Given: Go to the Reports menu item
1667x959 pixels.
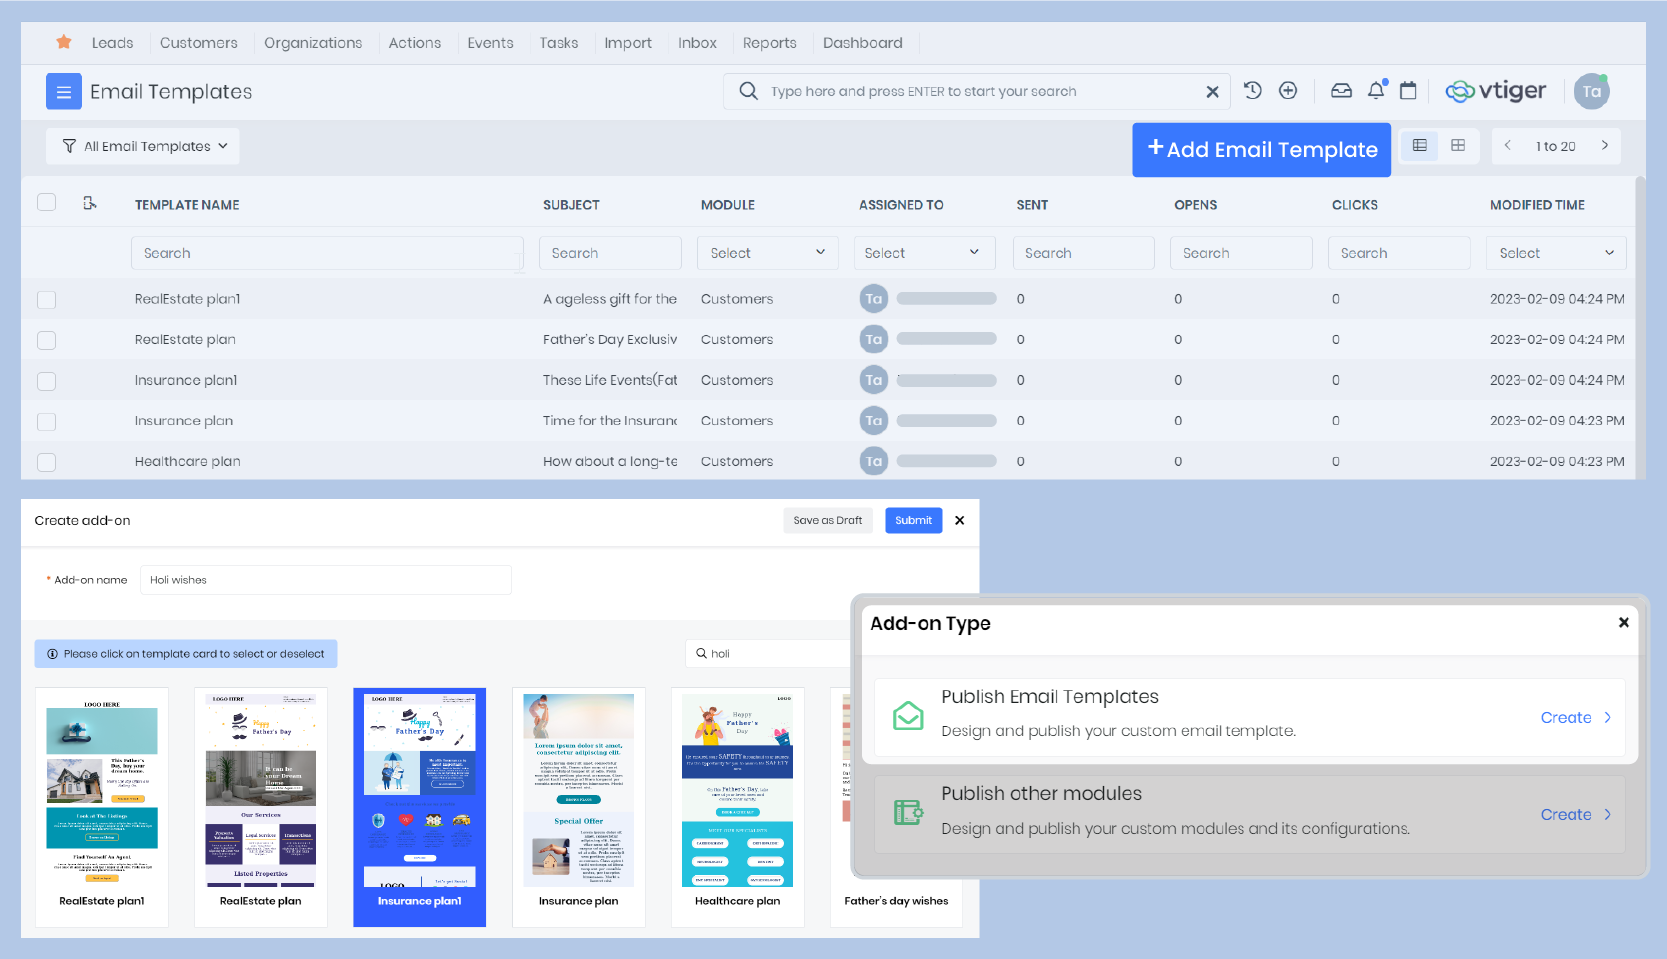Looking at the screenshot, I should point(769,43).
